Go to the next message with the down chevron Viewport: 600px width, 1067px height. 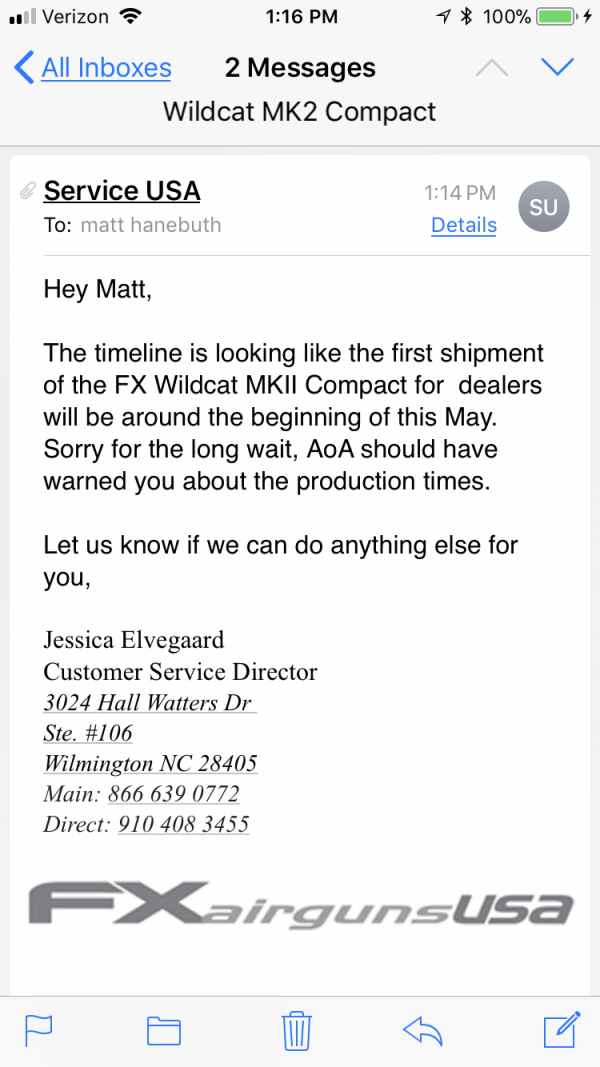(x=557, y=67)
